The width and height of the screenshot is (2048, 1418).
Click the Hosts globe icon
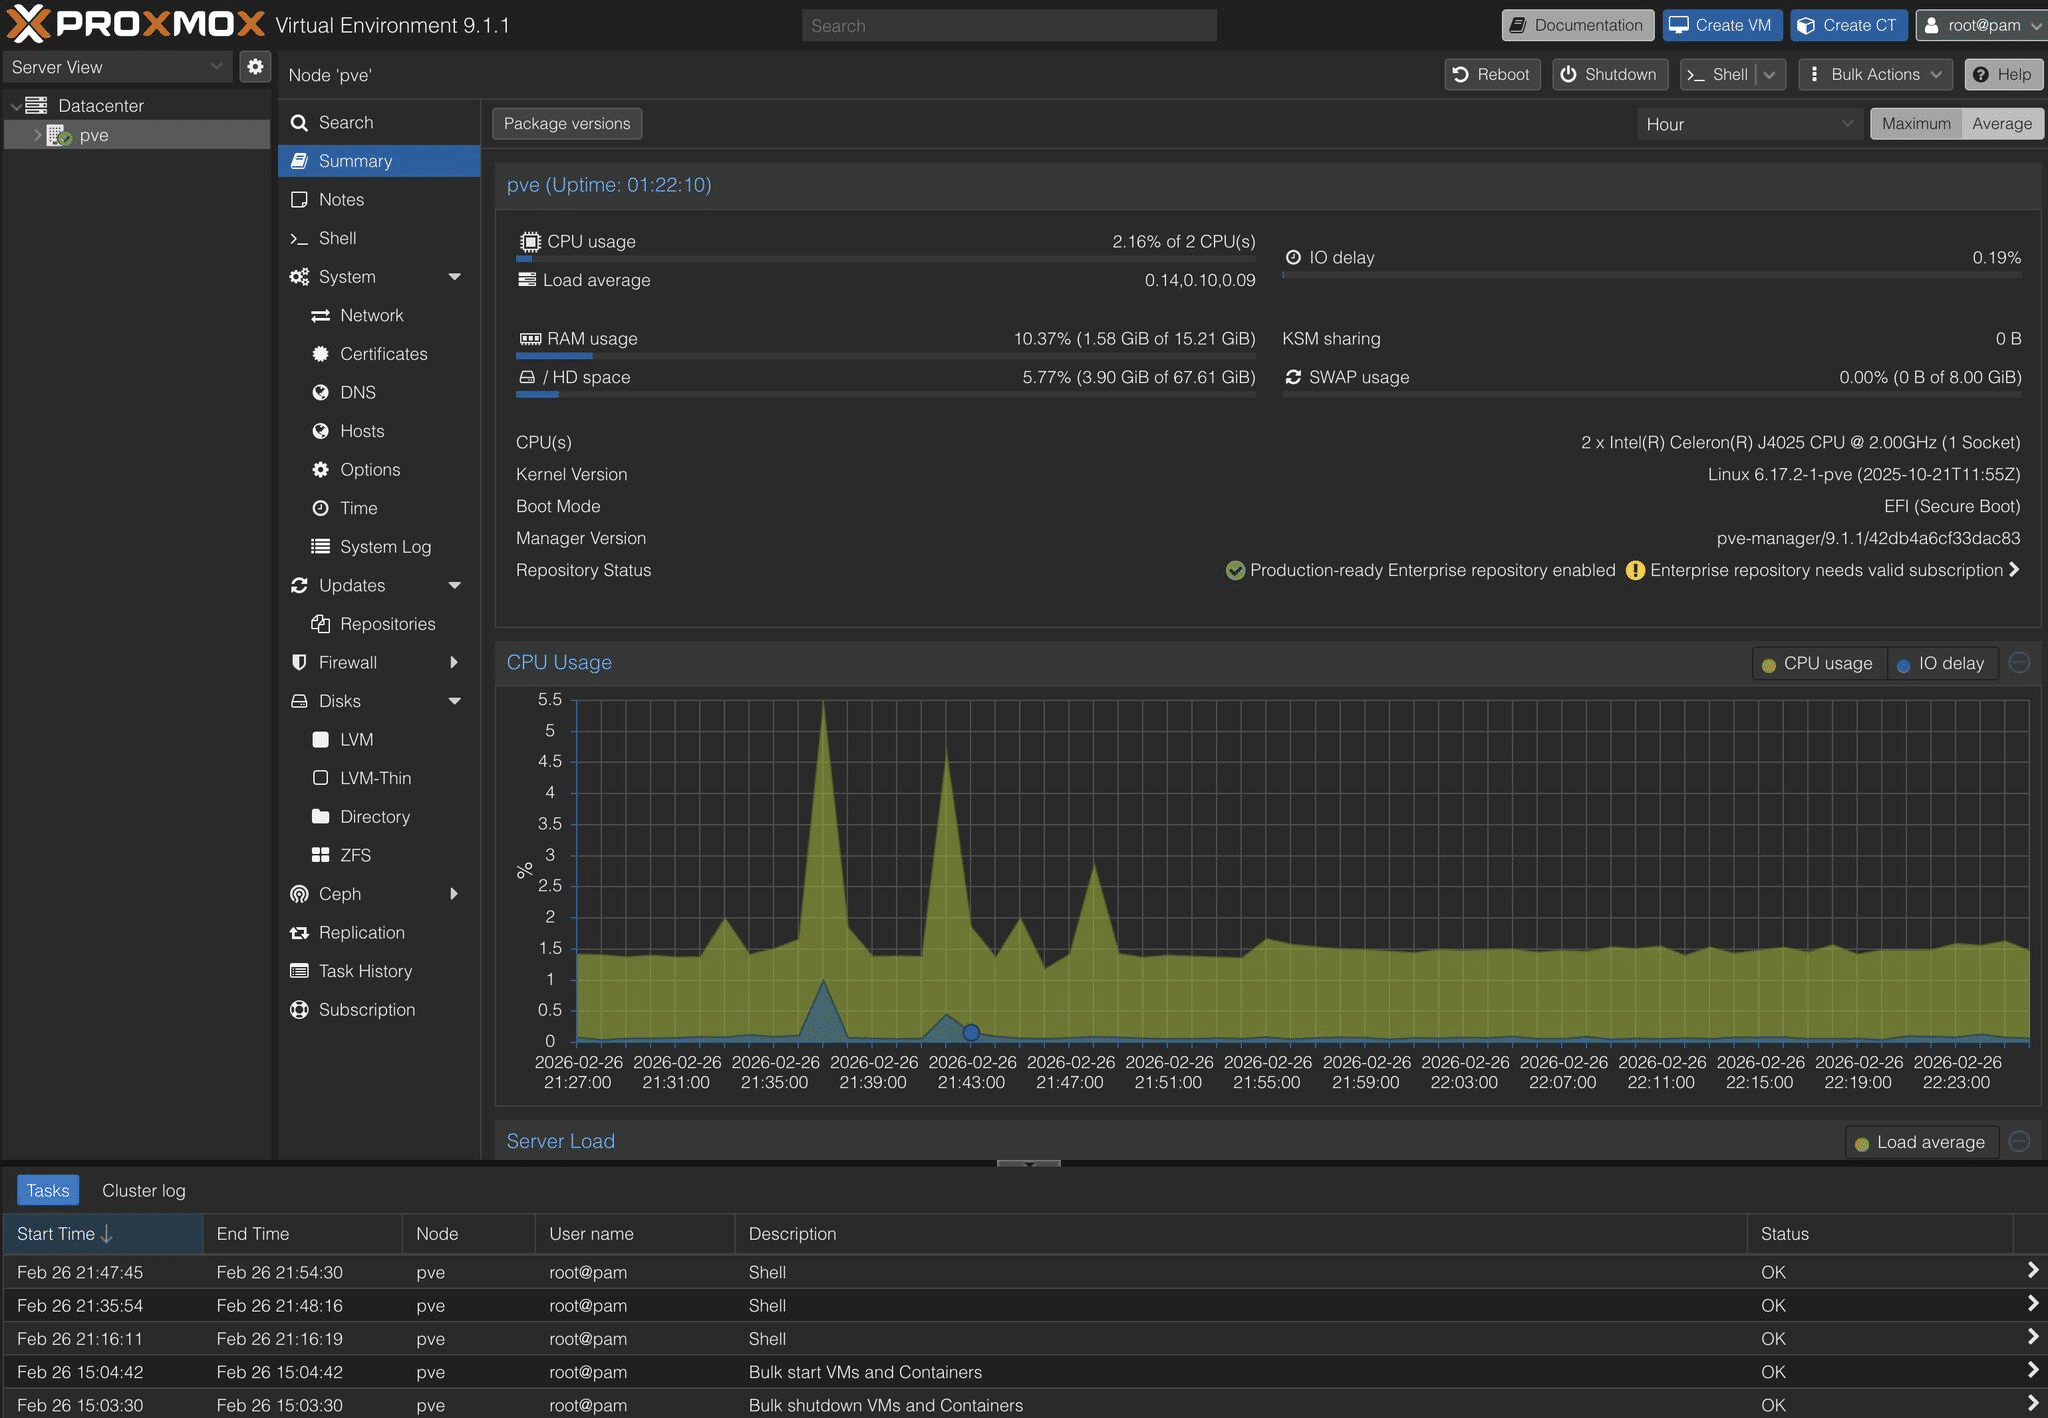pyautogui.click(x=320, y=431)
